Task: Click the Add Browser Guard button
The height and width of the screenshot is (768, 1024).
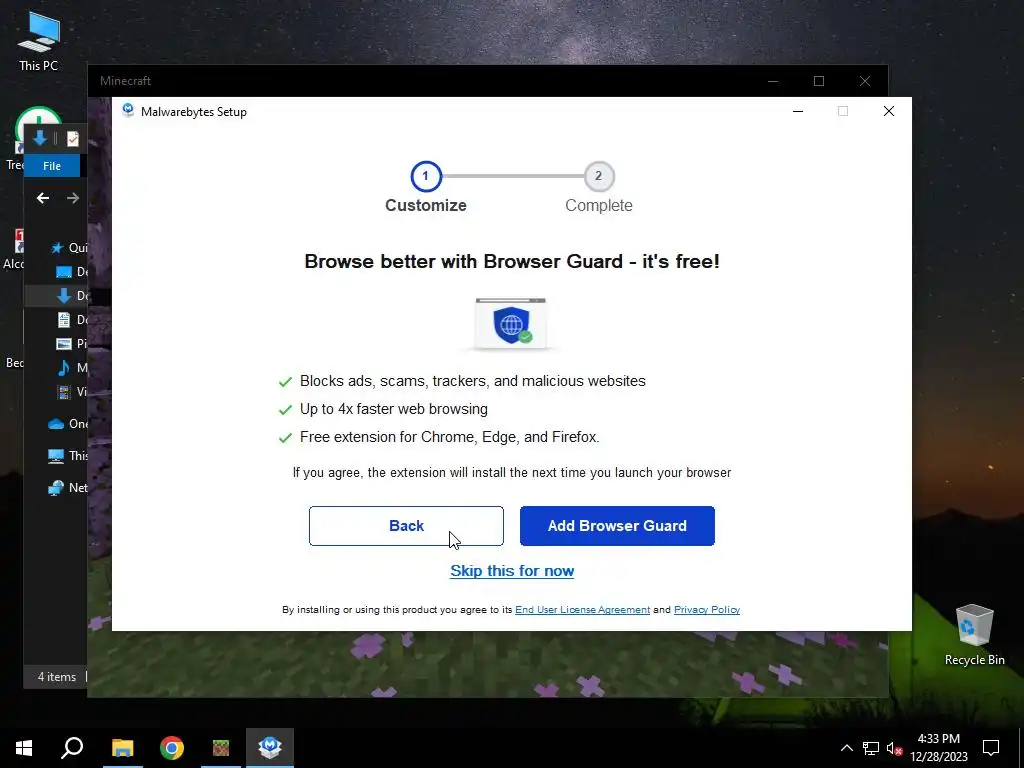Action: tap(617, 526)
